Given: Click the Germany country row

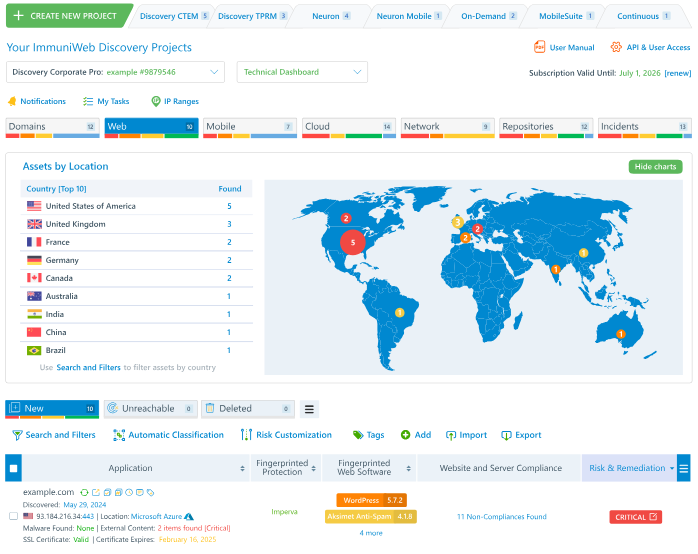Looking at the screenshot, I should pos(137,260).
